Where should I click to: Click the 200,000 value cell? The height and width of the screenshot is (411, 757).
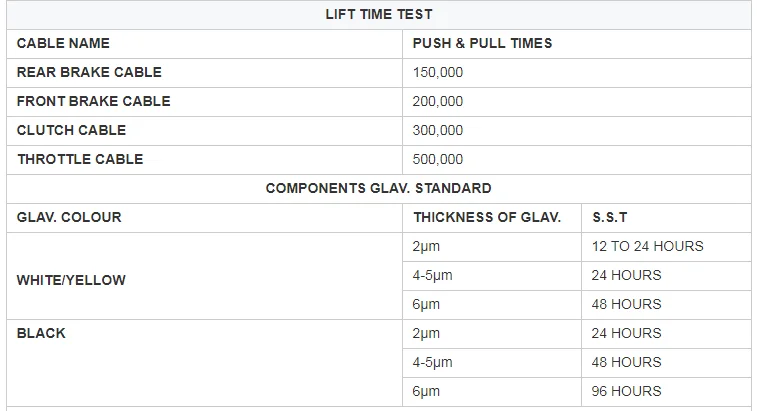(x=438, y=102)
